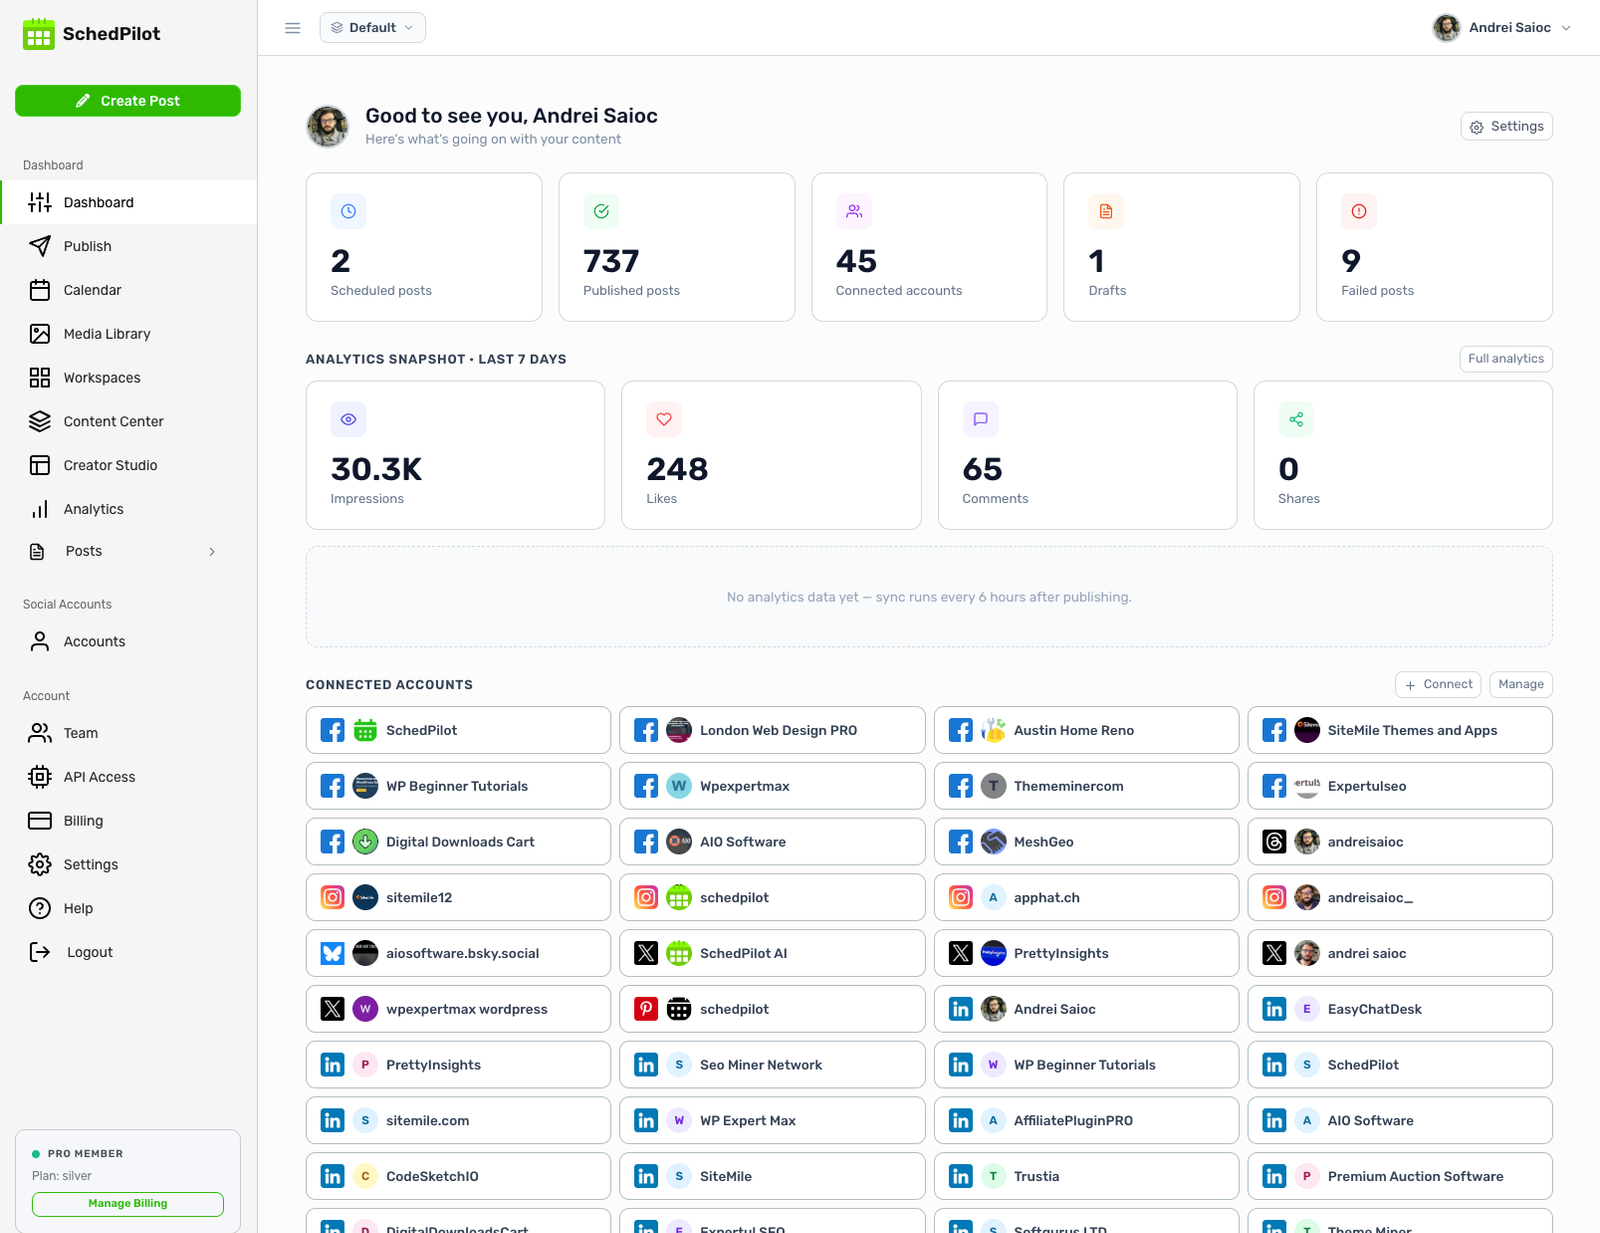
Task: Open Media Library in the sidebar
Action: pos(128,334)
